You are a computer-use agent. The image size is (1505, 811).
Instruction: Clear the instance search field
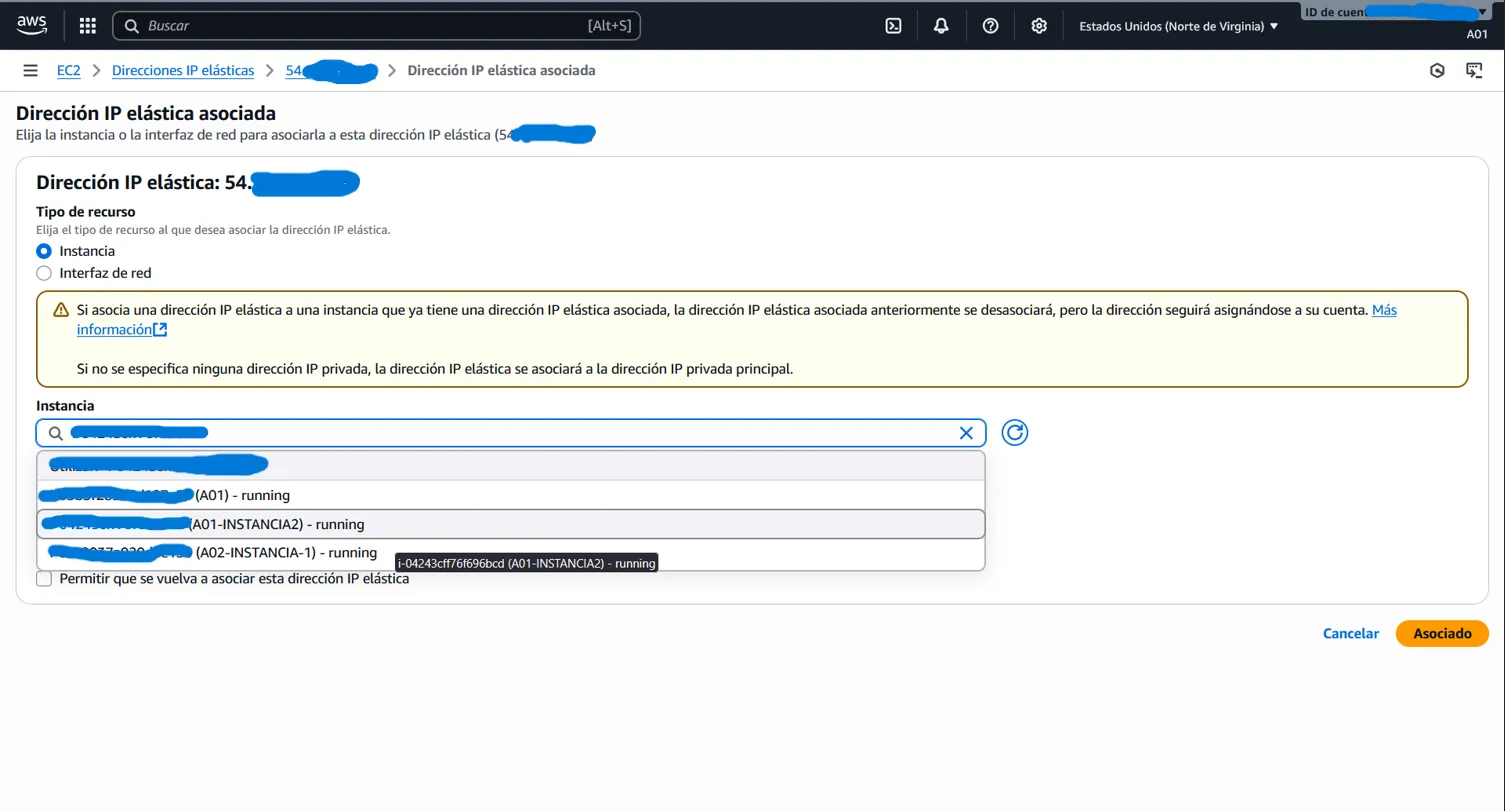pos(966,433)
